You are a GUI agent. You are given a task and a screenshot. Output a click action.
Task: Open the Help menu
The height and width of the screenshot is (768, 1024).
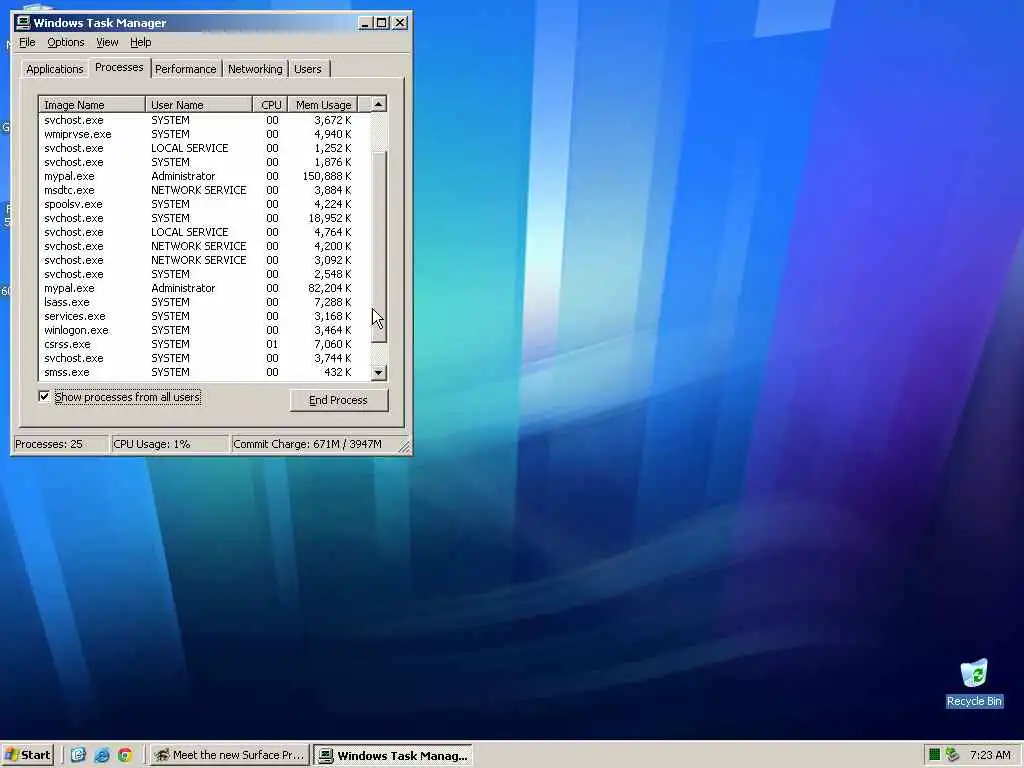tap(140, 42)
